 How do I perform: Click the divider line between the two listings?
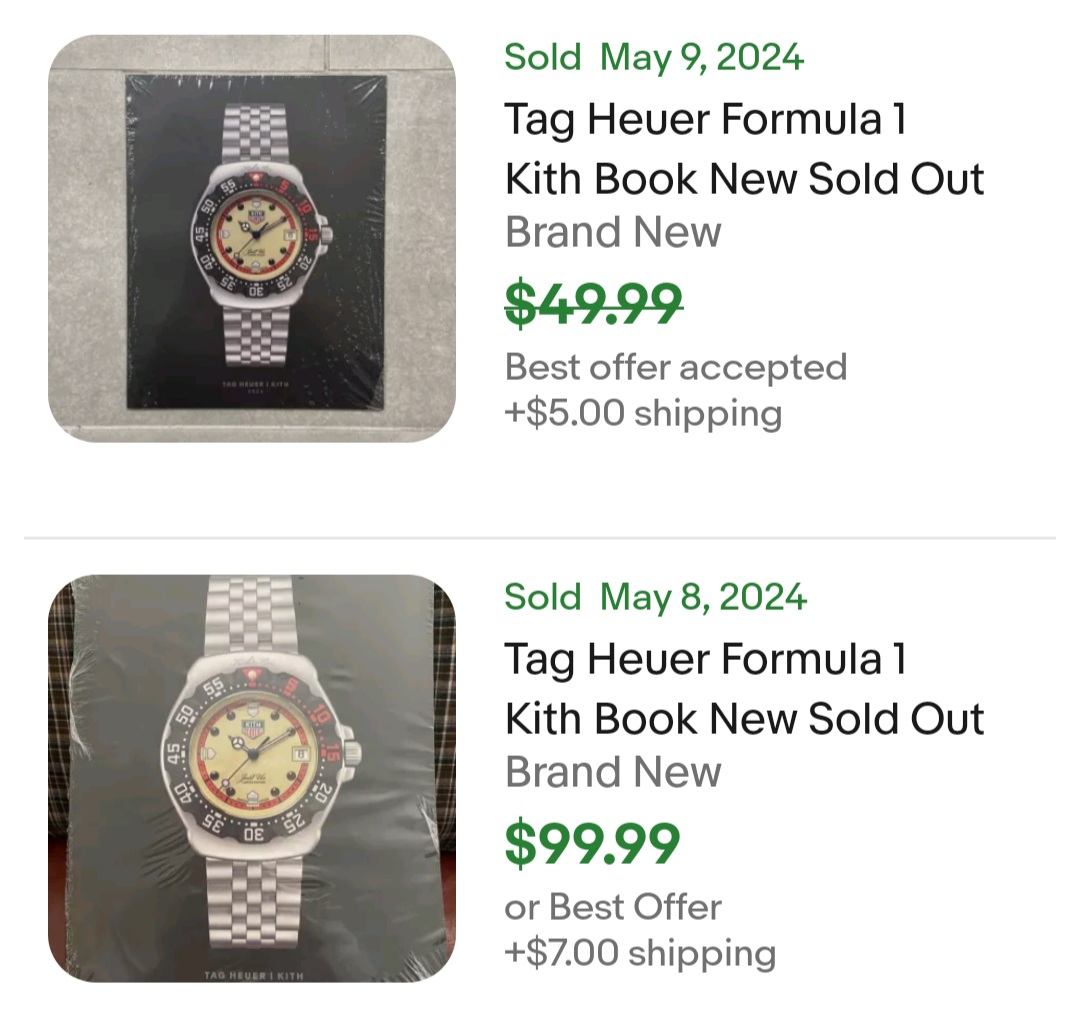pyautogui.click(x=539, y=537)
